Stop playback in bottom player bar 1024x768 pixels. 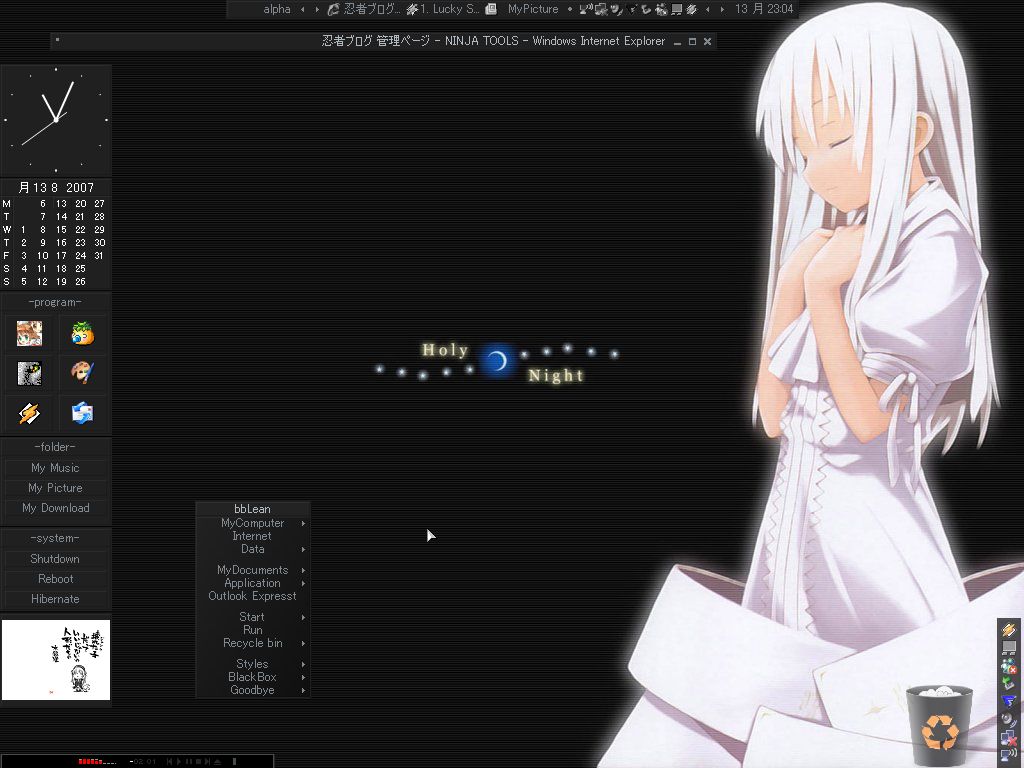(x=198, y=761)
